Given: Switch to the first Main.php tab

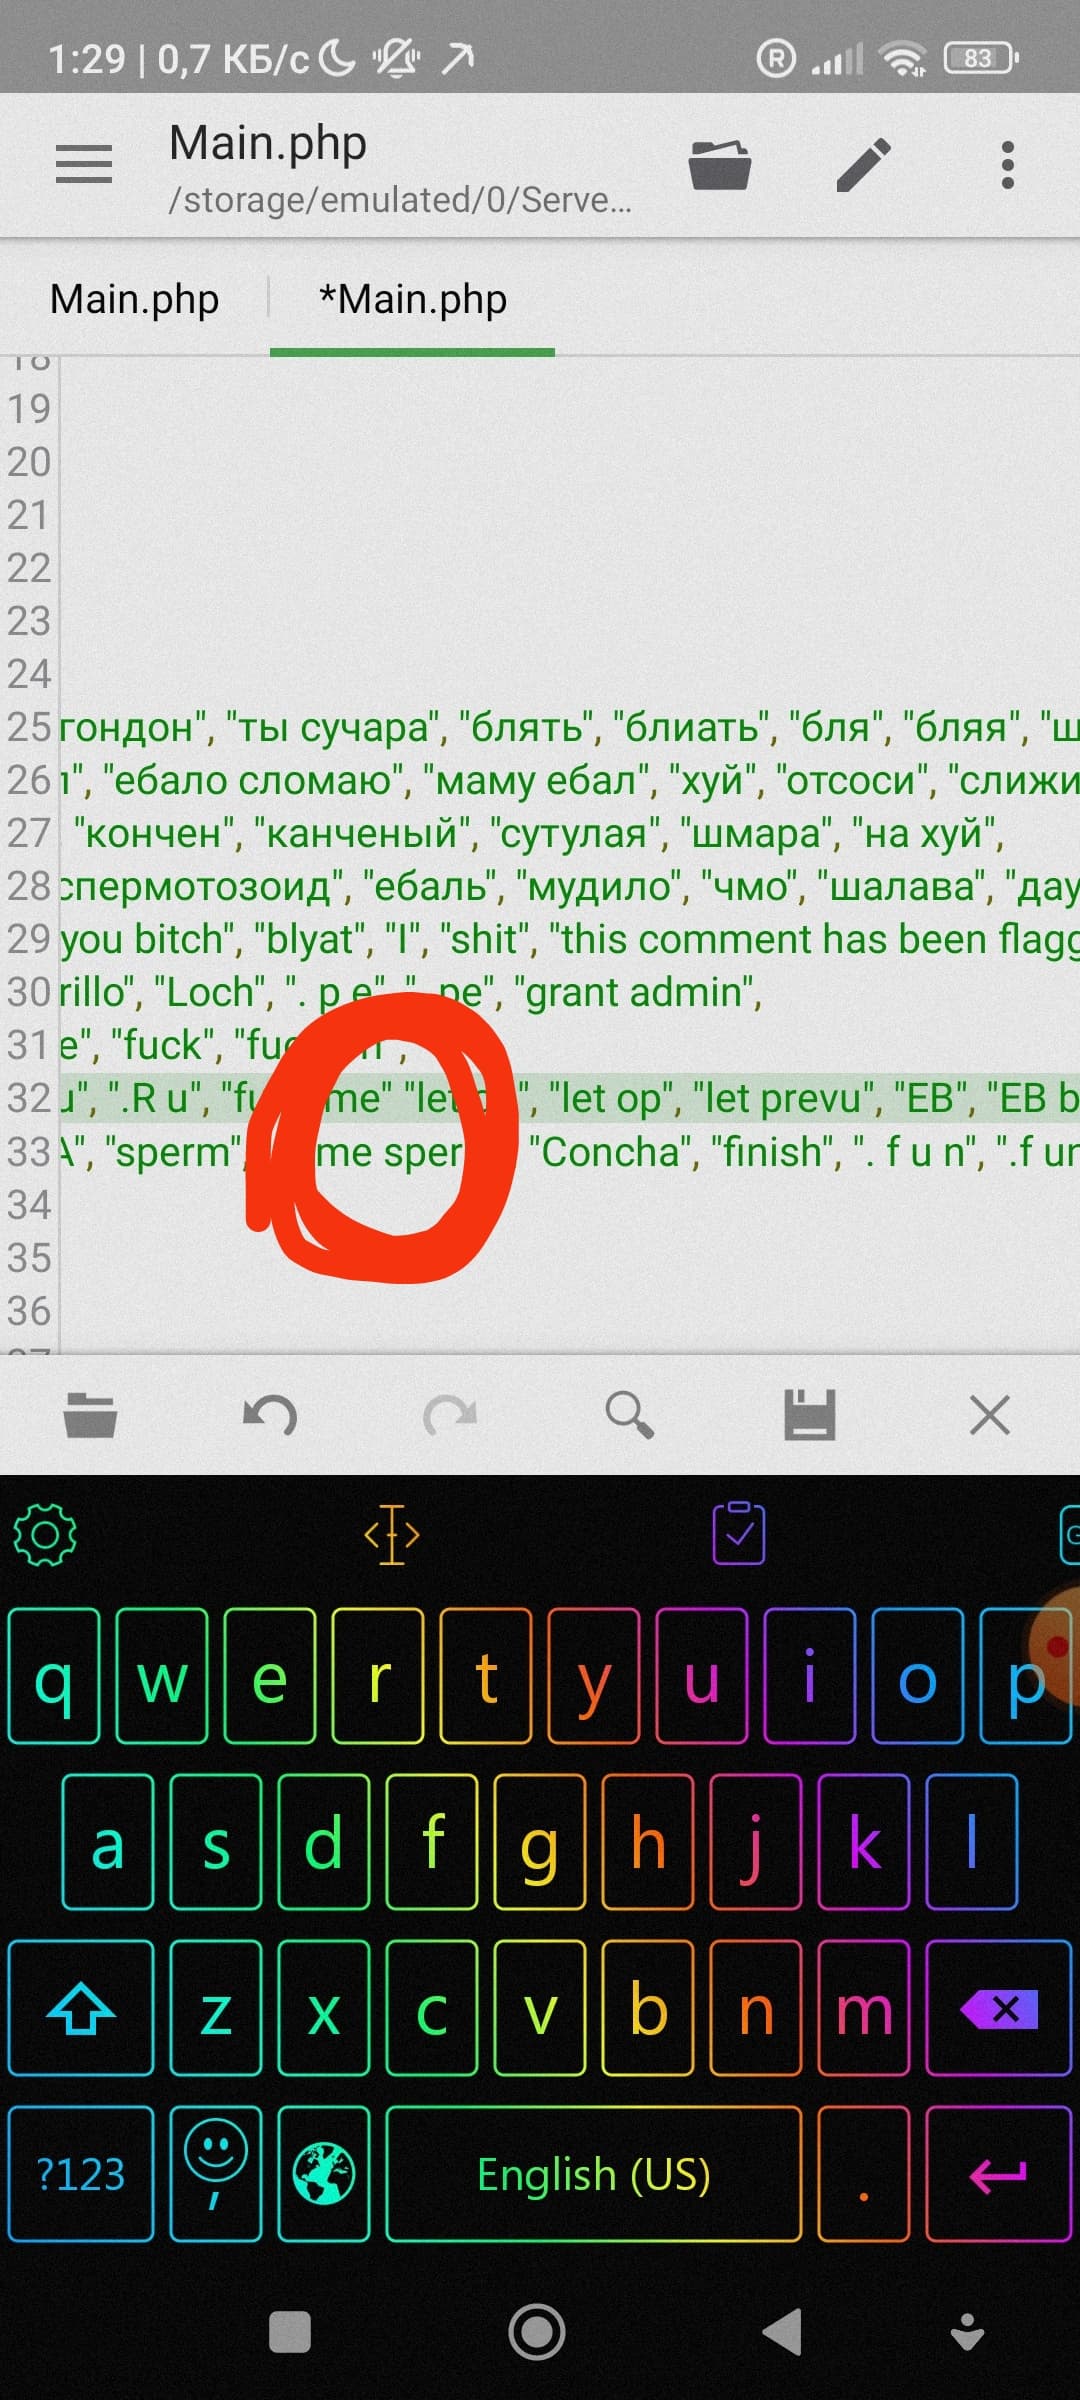Looking at the screenshot, I should tap(135, 299).
